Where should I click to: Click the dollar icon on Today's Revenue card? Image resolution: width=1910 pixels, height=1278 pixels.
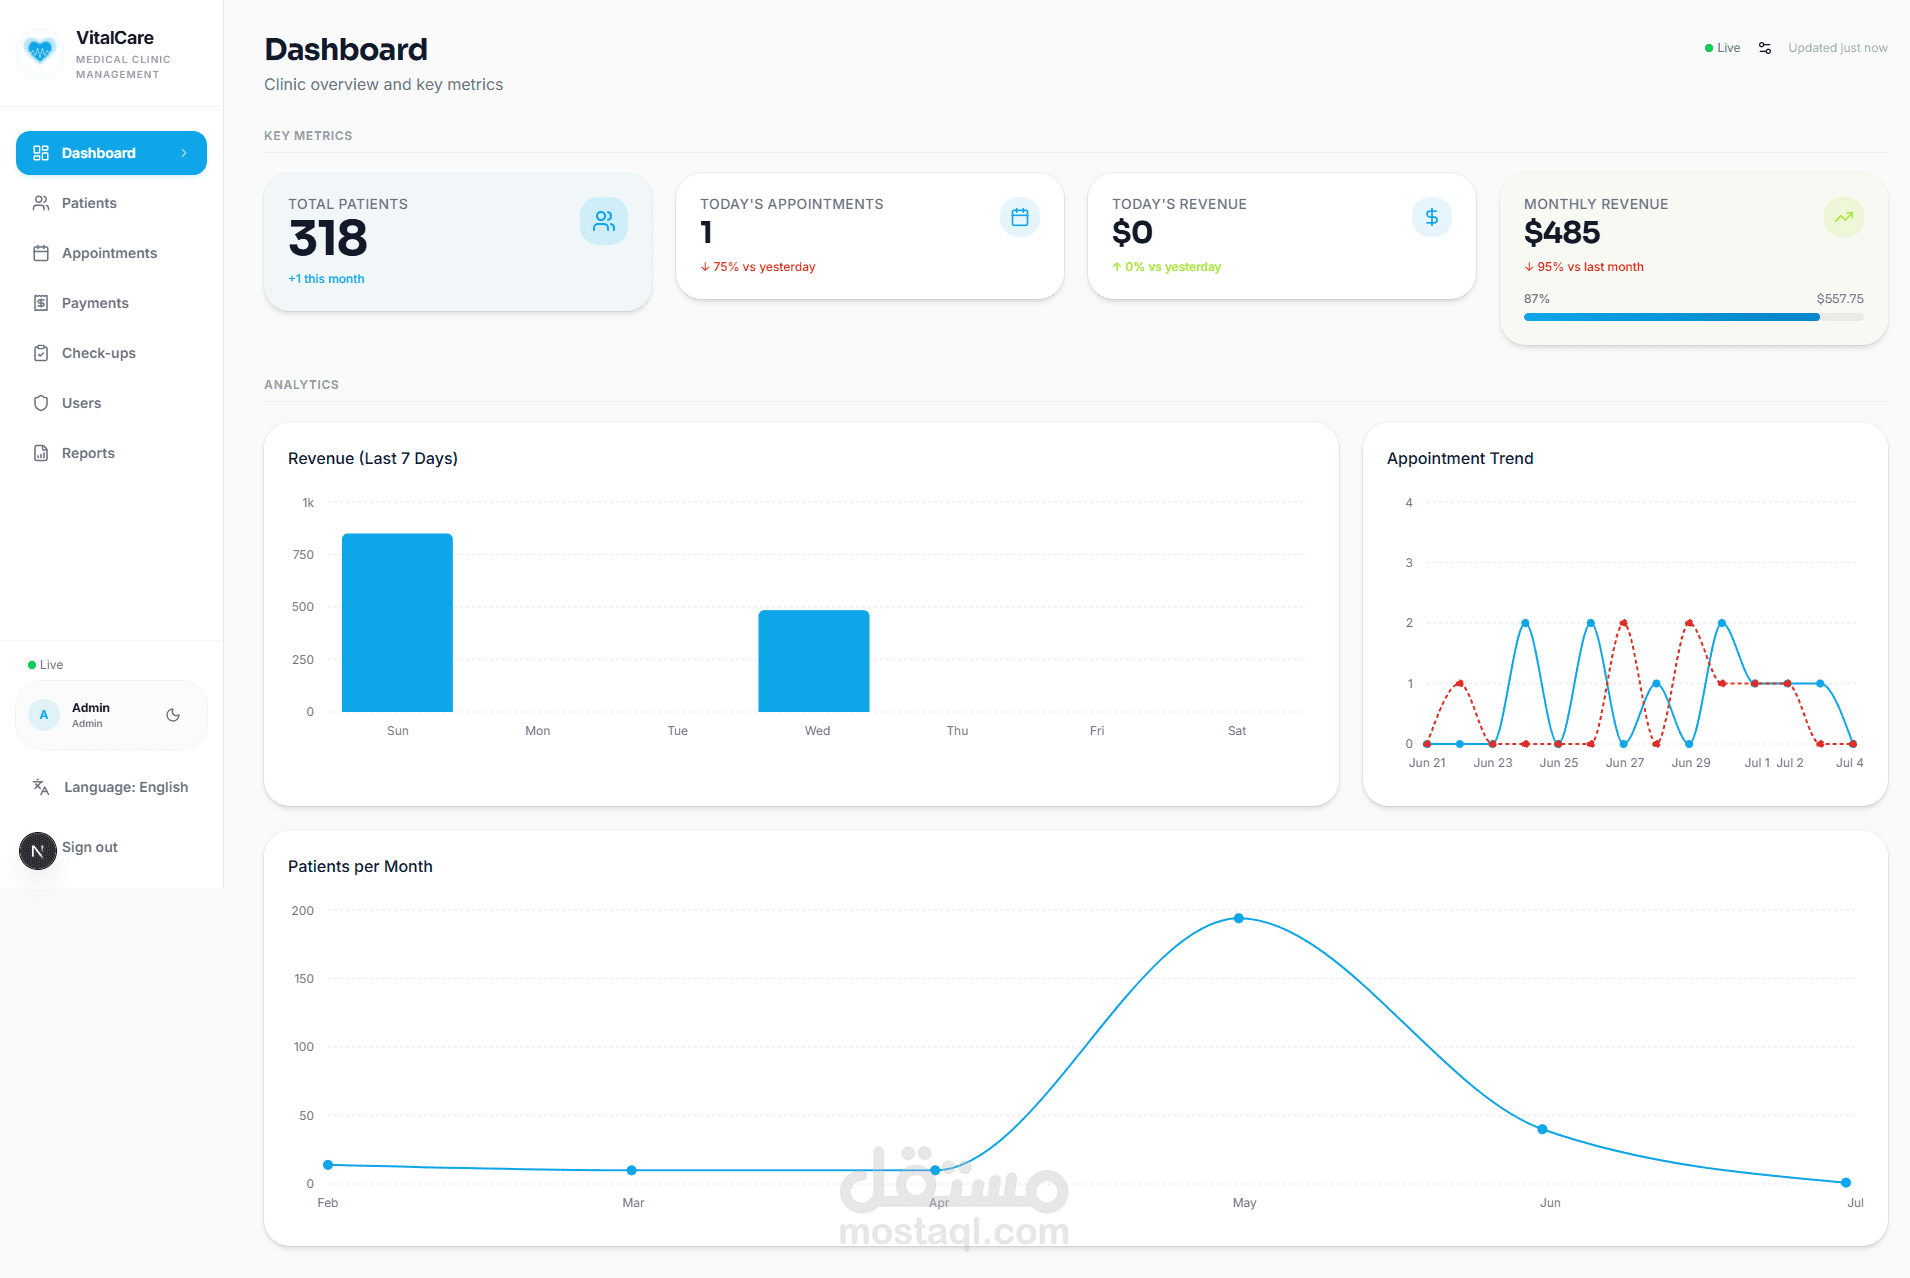click(x=1432, y=217)
